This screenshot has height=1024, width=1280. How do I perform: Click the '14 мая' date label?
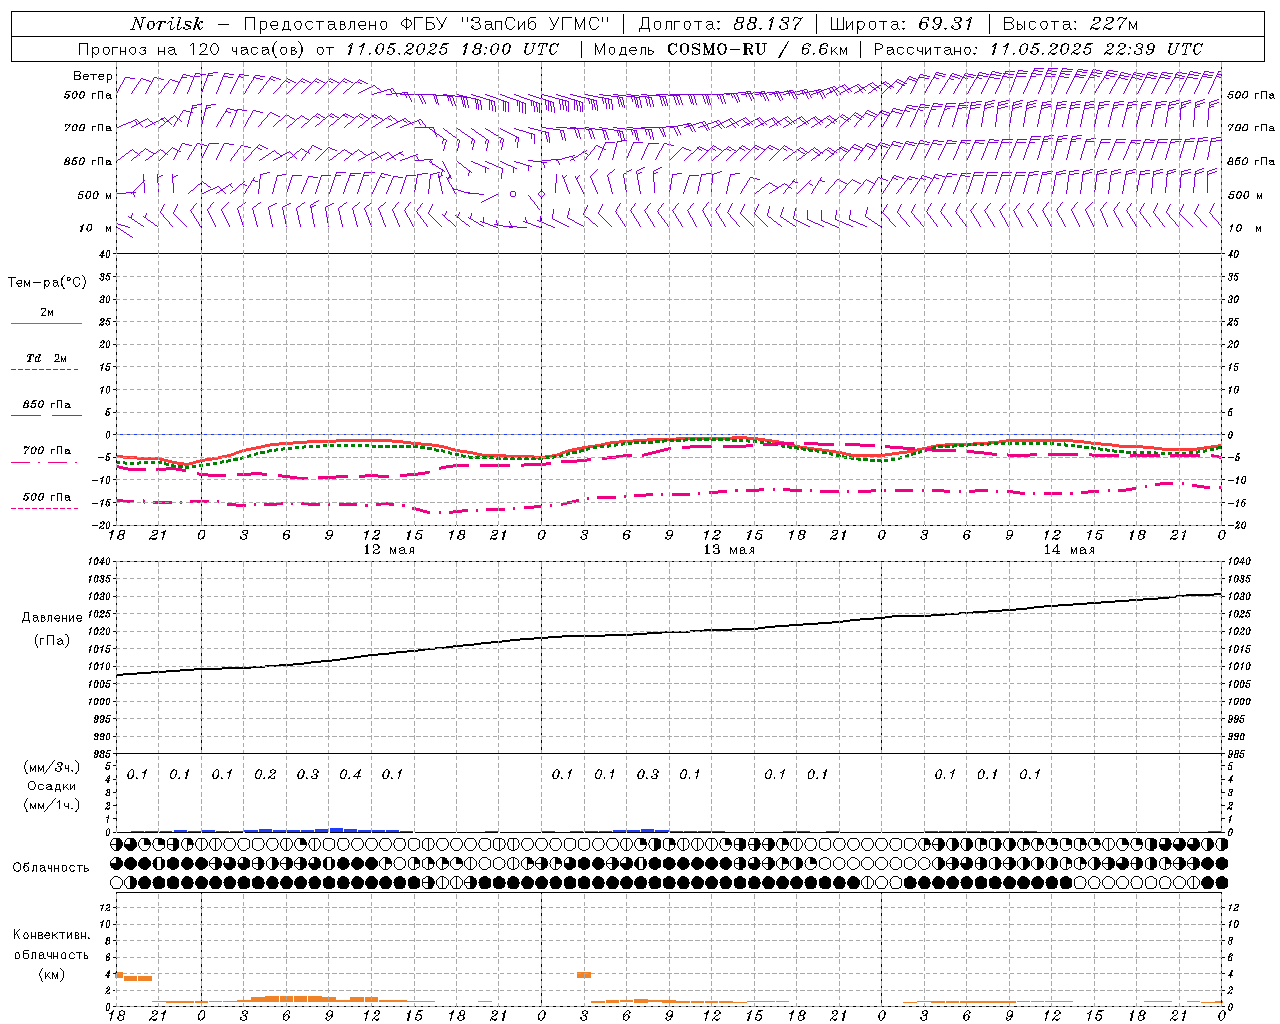(x=1068, y=550)
